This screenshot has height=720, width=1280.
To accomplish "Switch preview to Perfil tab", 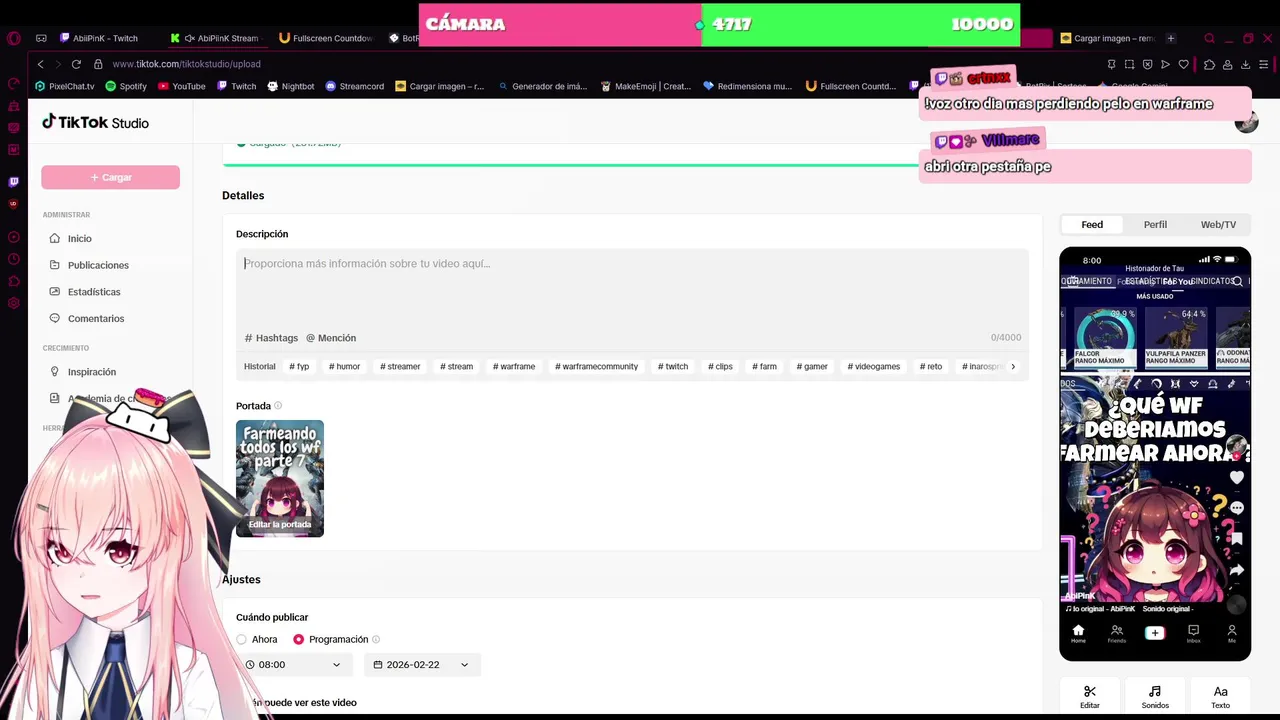I will click(x=1155, y=224).
